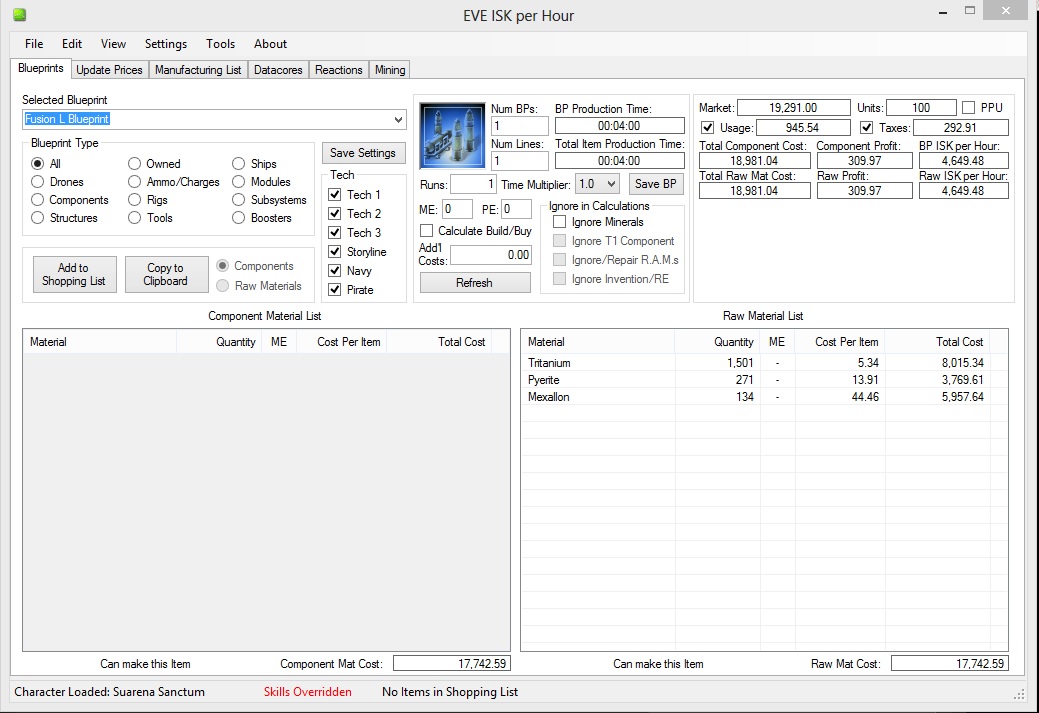Viewport: 1039px width, 713px height.
Task: Select the Ships radio button
Action: (x=239, y=164)
